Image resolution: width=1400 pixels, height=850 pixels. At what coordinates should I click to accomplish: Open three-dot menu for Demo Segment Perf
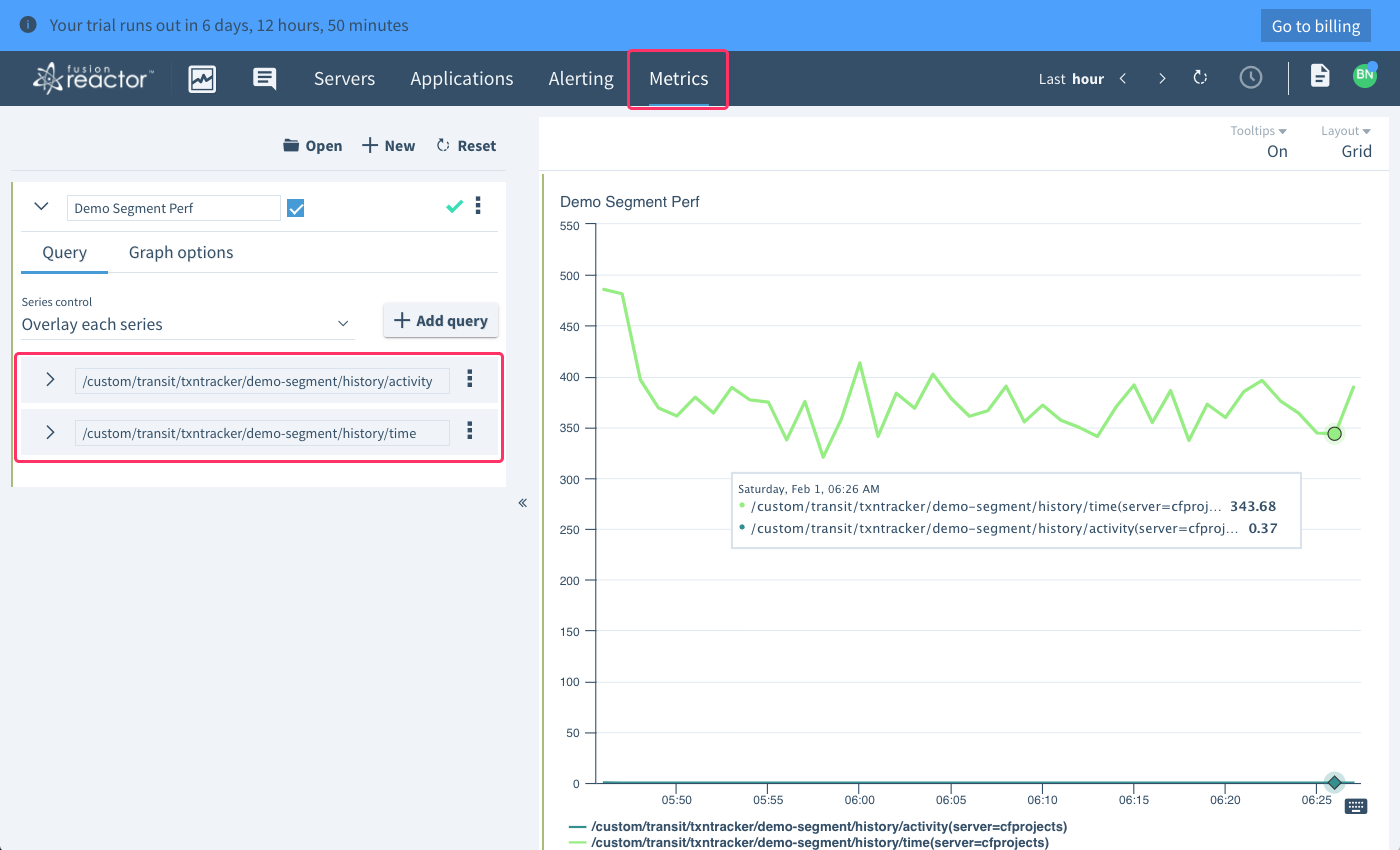point(478,206)
